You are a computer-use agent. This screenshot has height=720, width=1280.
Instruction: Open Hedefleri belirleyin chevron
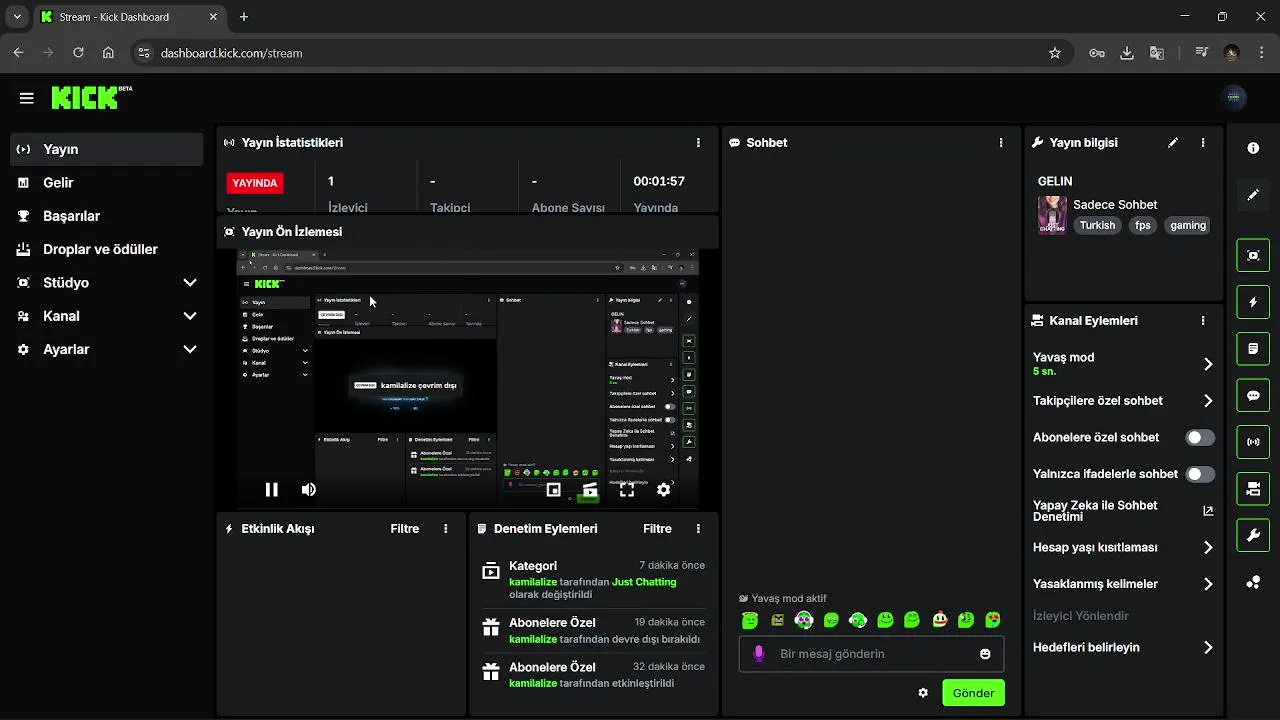(1208, 648)
